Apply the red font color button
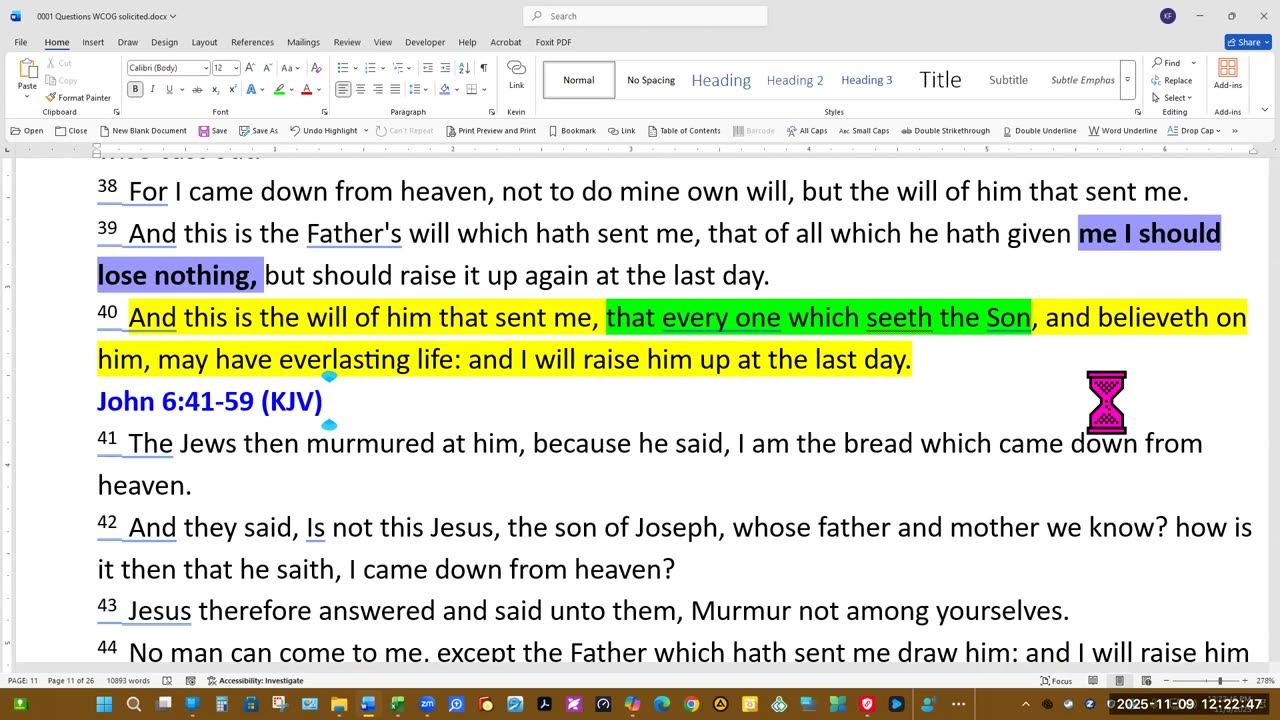Viewport: 1280px width, 720px height. [x=306, y=90]
